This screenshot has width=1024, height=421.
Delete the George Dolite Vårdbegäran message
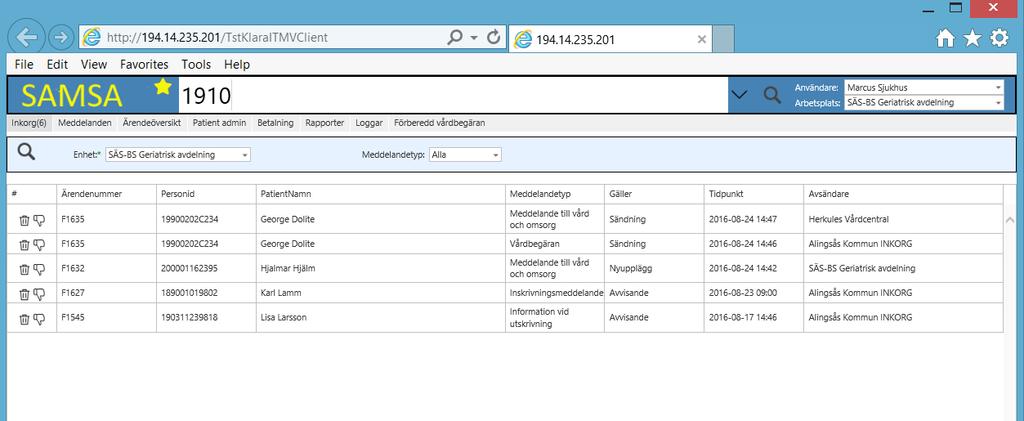[24, 244]
